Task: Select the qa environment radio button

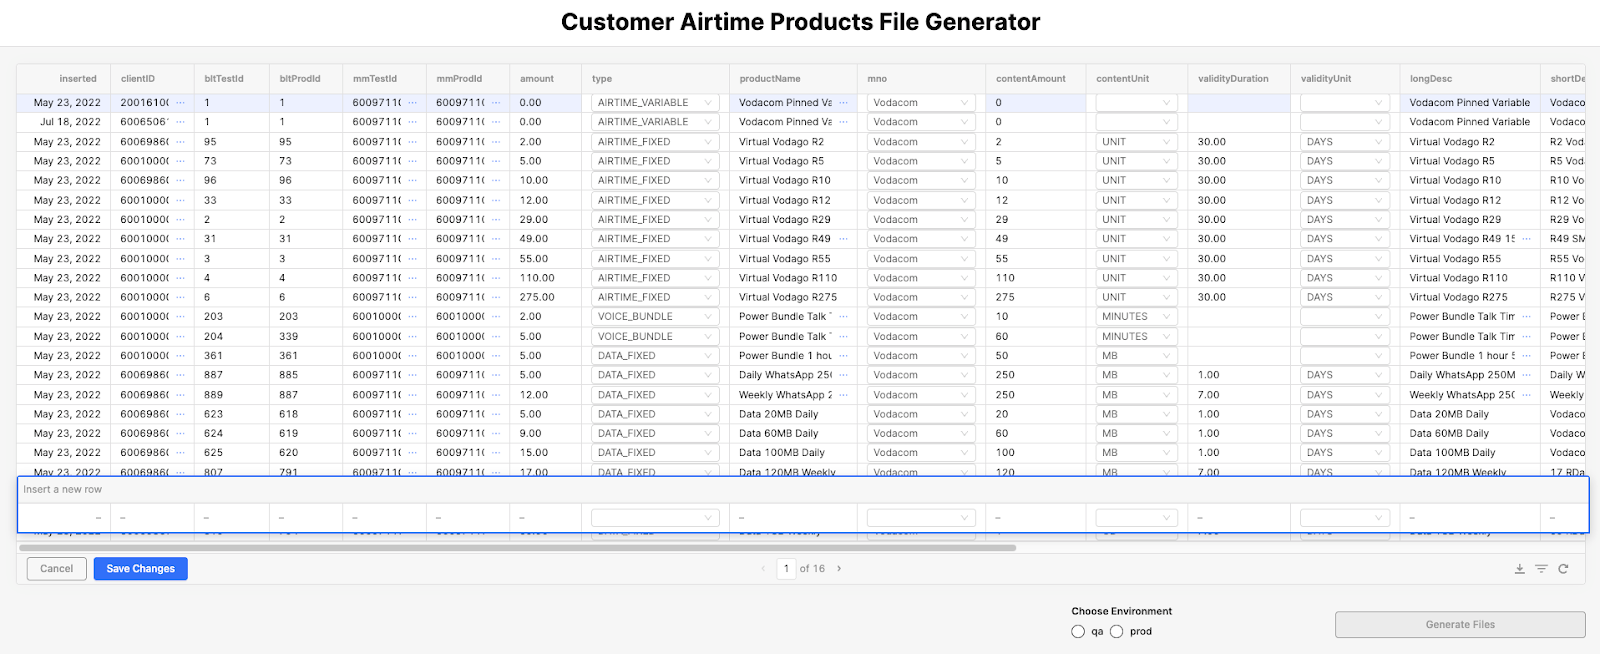Action: click(1078, 632)
